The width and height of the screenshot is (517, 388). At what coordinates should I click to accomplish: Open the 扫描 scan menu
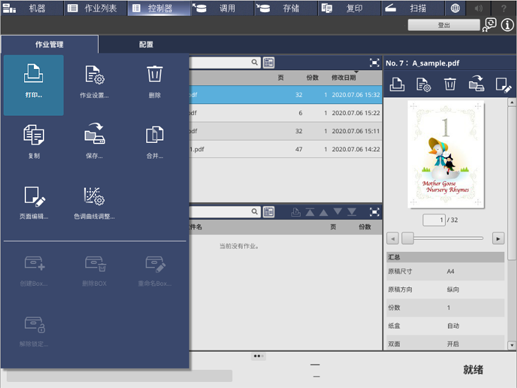coord(412,8)
